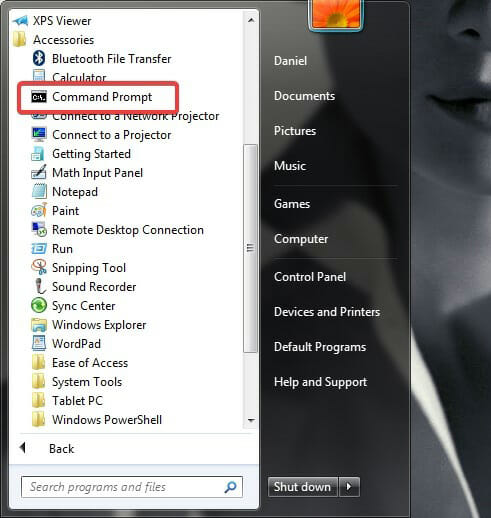Select WordPad text entry

76,344
